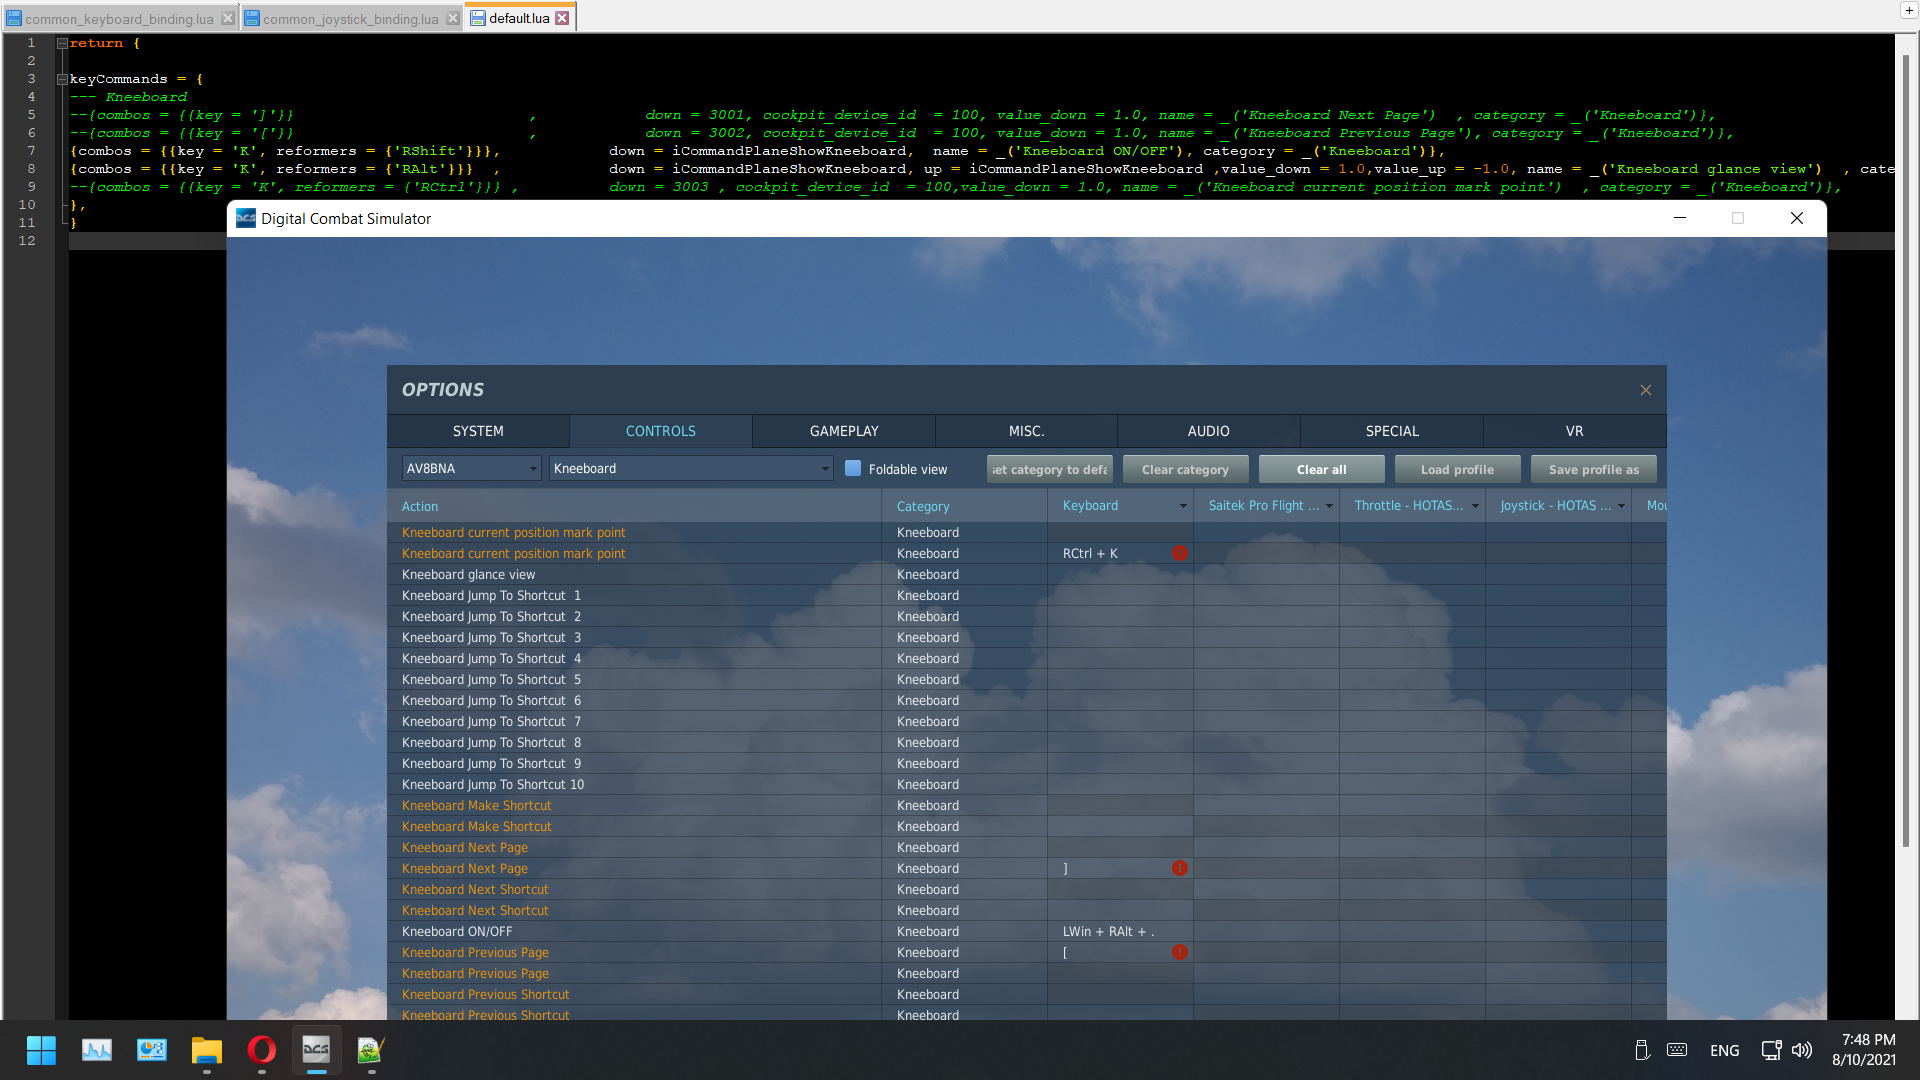1920x1080 pixels.
Task: Click the ENG language indicator
Action: (x=1724, y=1050)
